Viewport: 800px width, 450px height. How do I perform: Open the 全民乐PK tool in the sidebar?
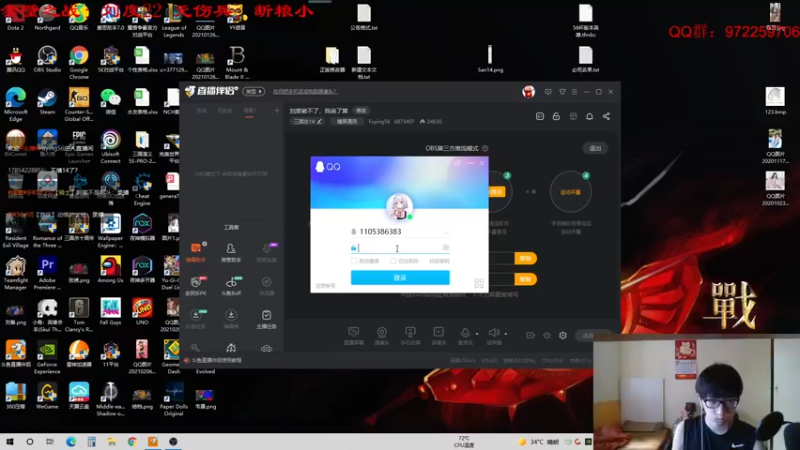pos(196,286)
